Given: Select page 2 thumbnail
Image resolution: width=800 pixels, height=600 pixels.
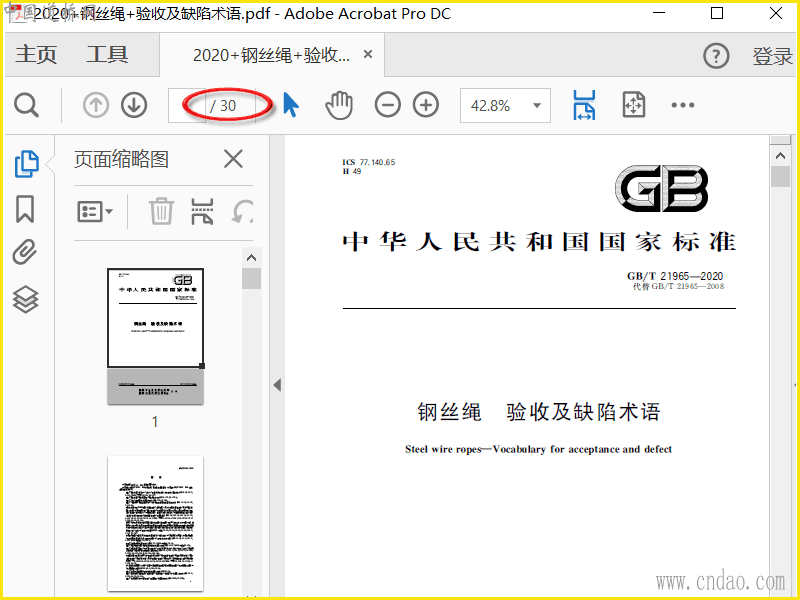Looking at the screenshot, I should (155, 523).
